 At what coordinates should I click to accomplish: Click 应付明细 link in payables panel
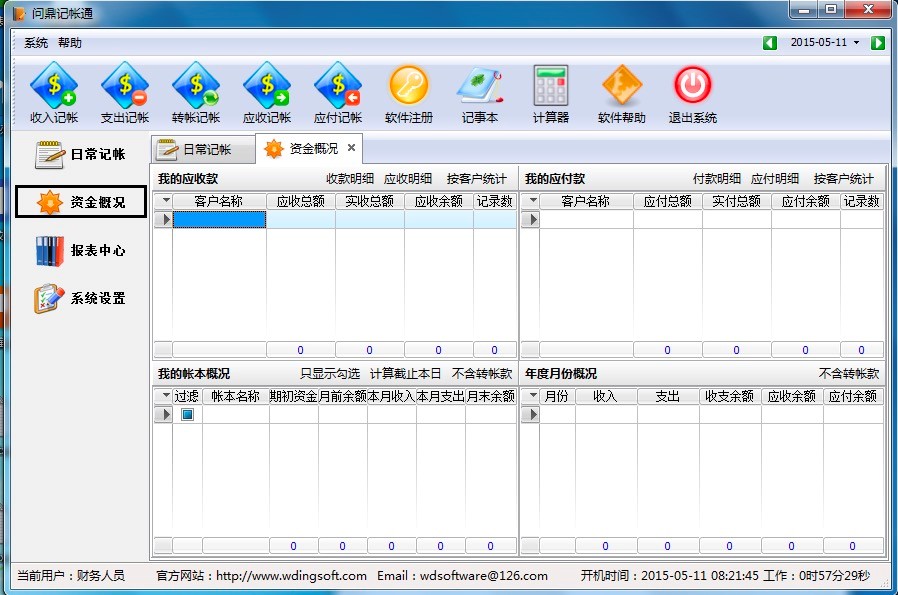pyautogui.click(x=775, y=179)
